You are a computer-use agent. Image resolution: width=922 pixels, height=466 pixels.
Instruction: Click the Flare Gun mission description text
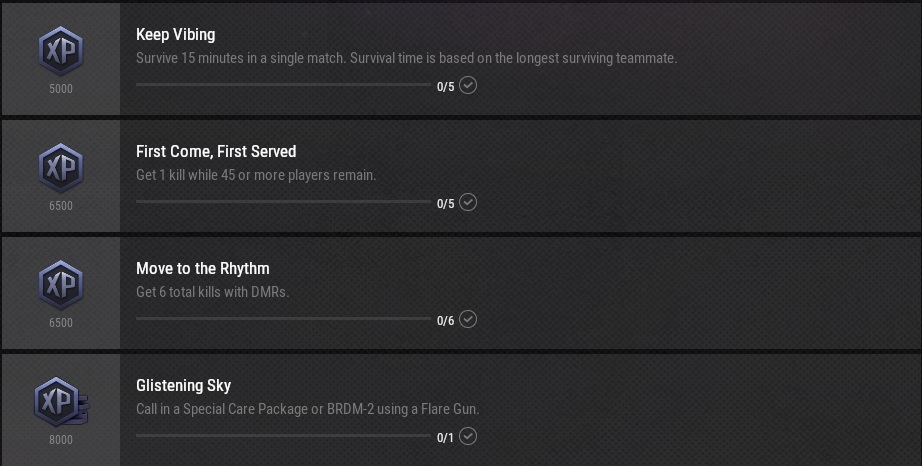pos(307,409)
